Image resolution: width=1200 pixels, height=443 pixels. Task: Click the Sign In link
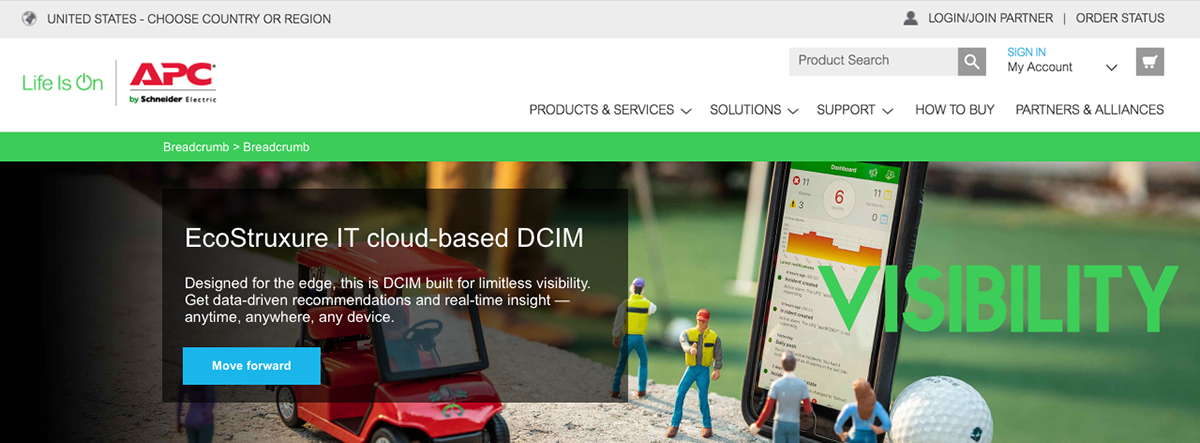(x=1026, y=52)
